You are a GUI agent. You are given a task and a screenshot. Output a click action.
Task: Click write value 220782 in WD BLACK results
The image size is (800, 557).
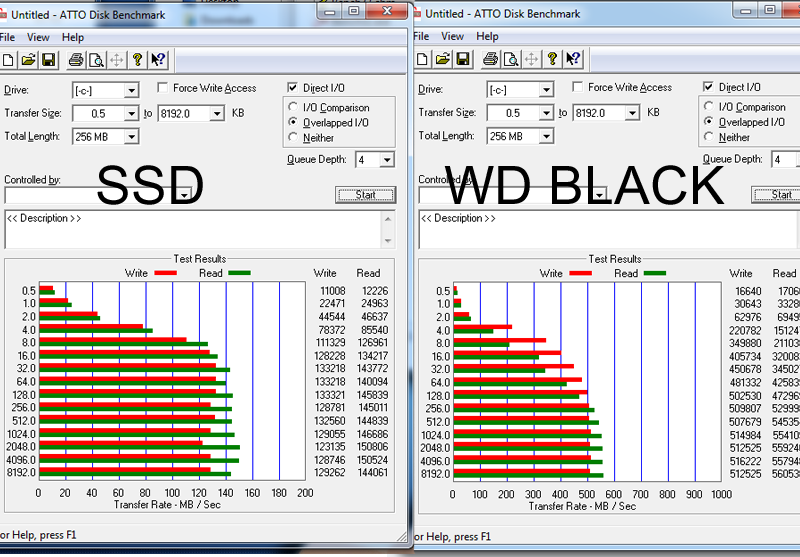(745, 331)
